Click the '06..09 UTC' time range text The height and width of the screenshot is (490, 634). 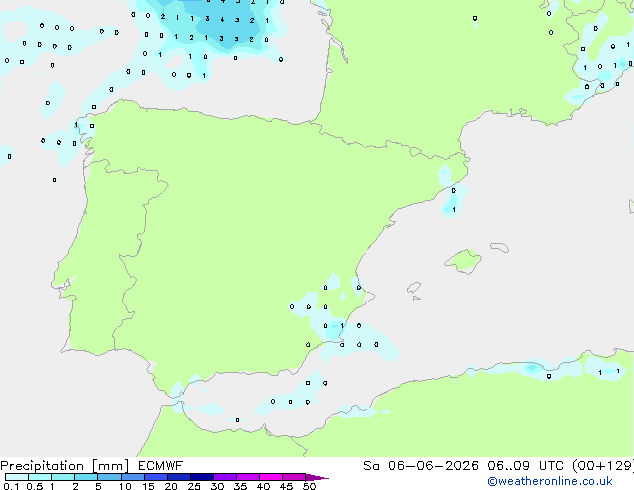pyautogui.click(x=525, y=466)
